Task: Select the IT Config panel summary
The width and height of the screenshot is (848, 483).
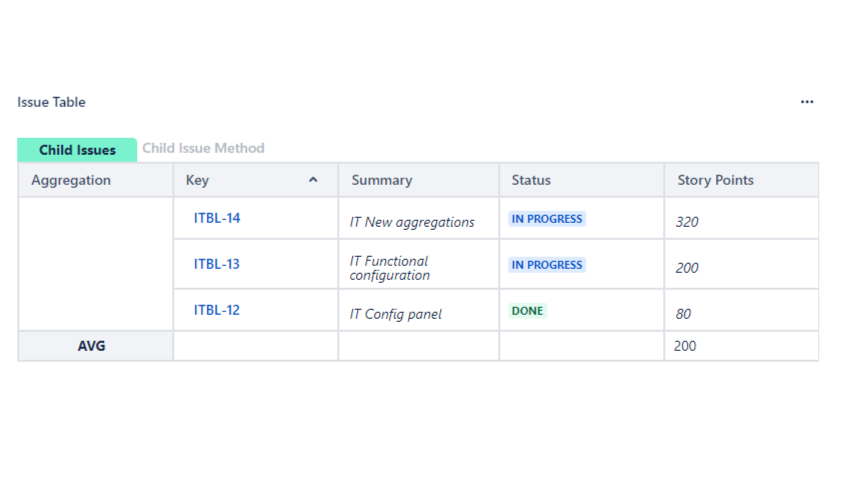Action: tap(396, 314)
